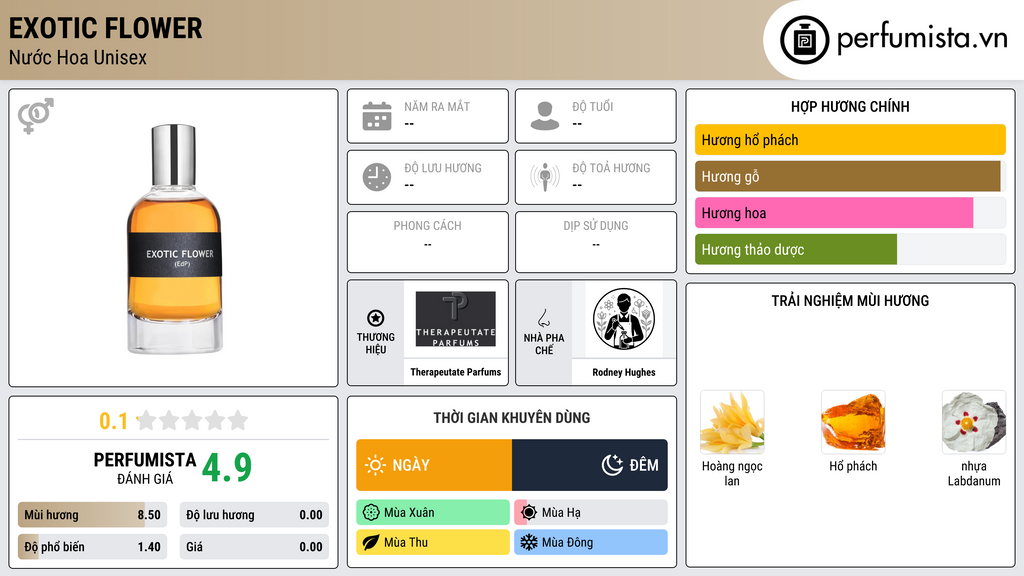Image resolution: width=1024 pixels, height=576 pixels.
Task: Click the Mùi hương 8.50 score bar
Action: tap(93, 515)
